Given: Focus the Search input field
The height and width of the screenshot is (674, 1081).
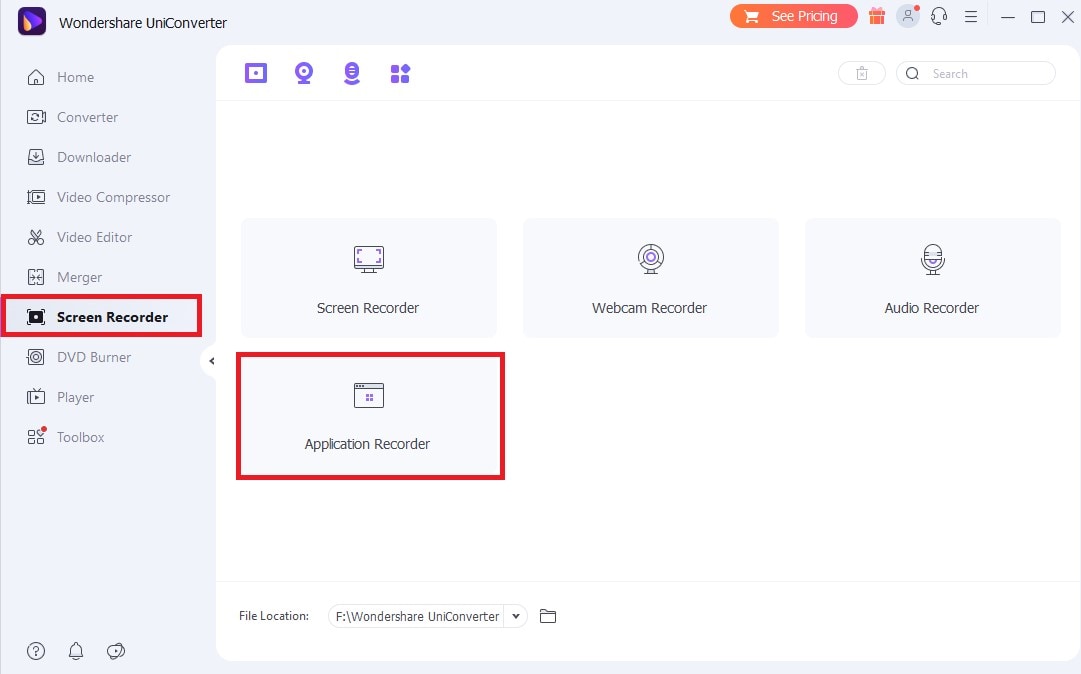Looking at the screenshot, I should pos(976,74).
